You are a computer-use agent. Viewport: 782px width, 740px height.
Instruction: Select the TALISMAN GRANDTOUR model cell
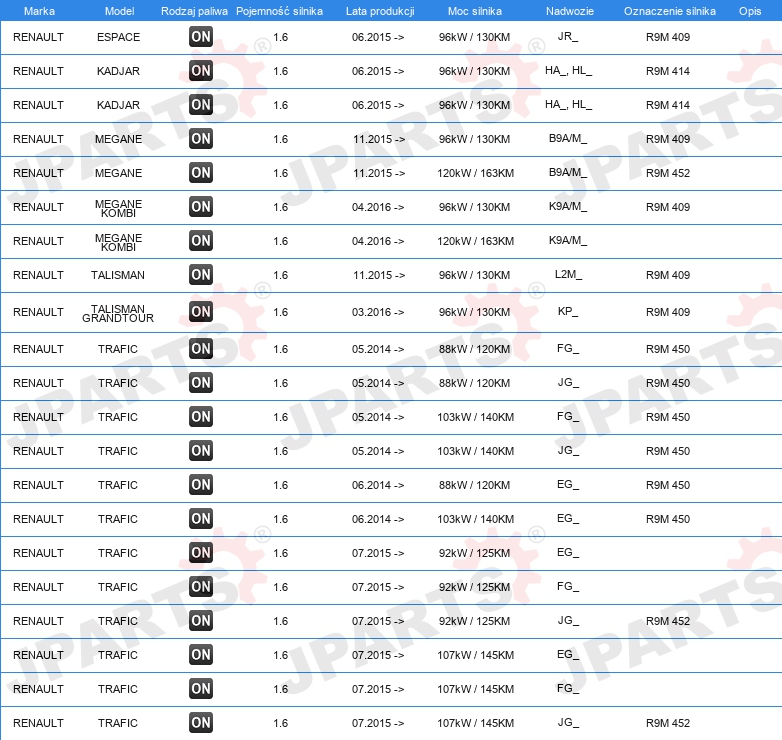coord(118,314)
